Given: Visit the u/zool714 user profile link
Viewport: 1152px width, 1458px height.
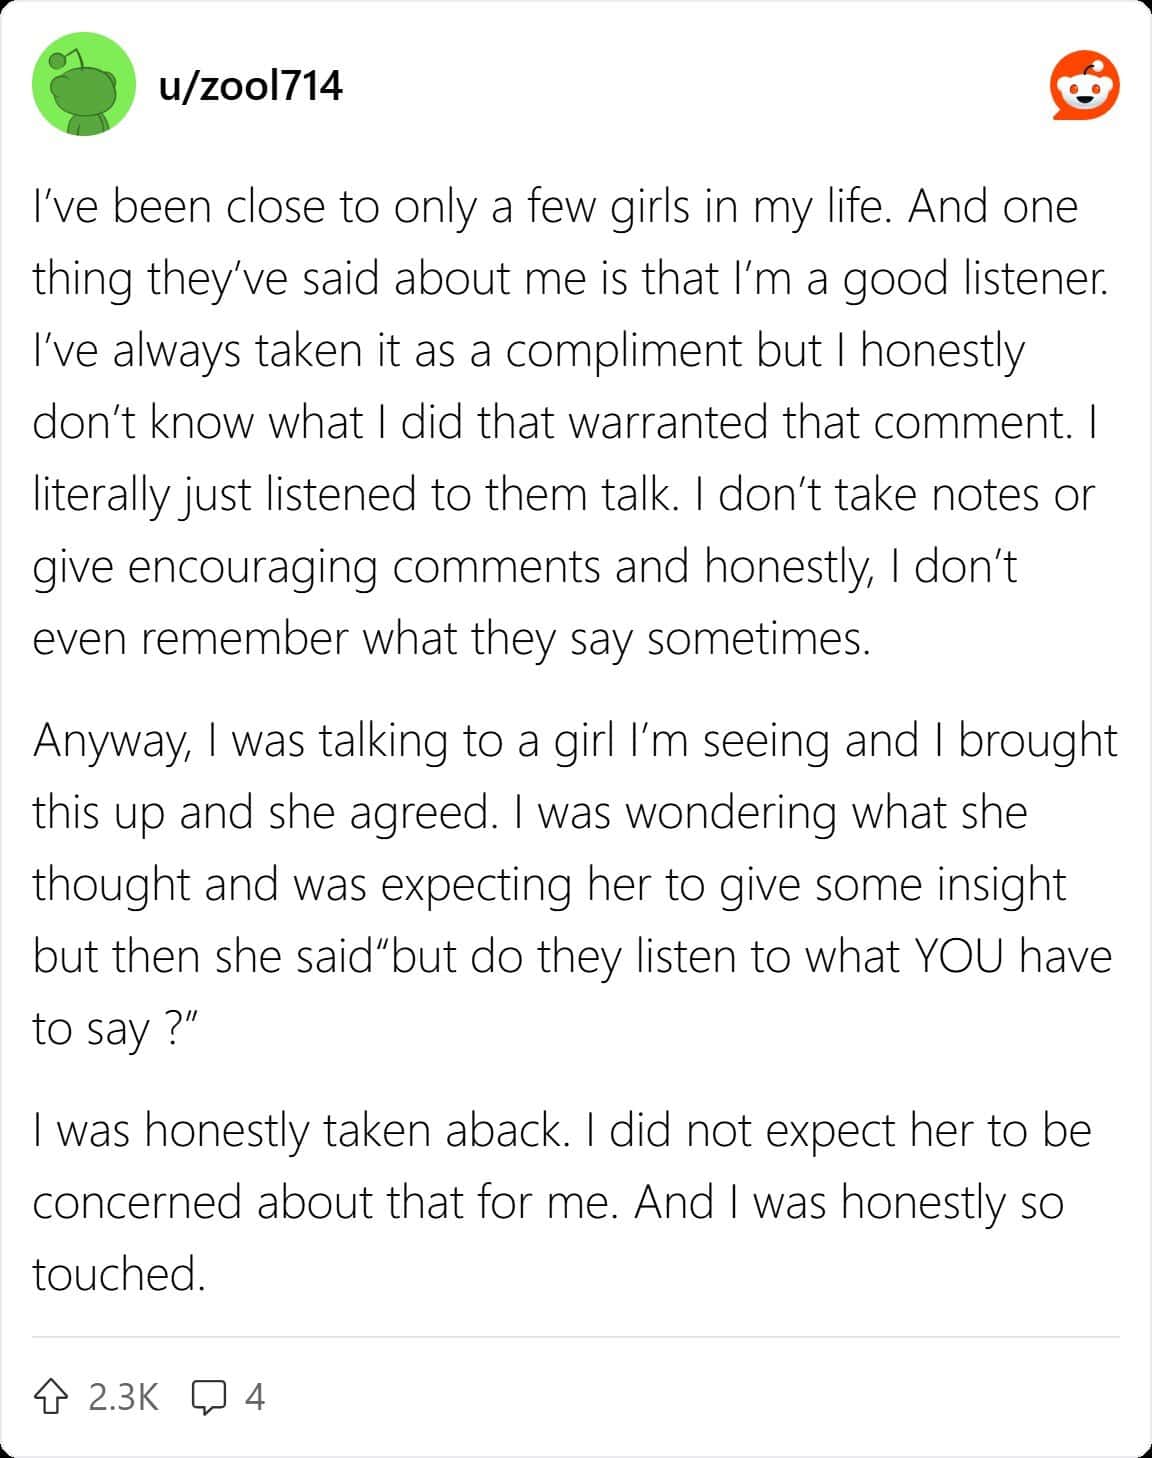Looking at the screenshot, I should 250,86.
